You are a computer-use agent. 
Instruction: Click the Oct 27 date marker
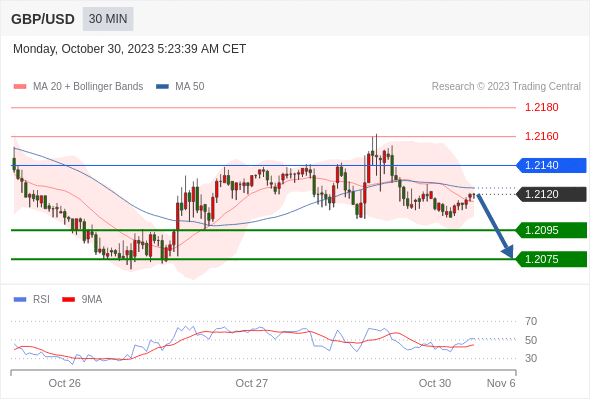(x=252, y=383)
